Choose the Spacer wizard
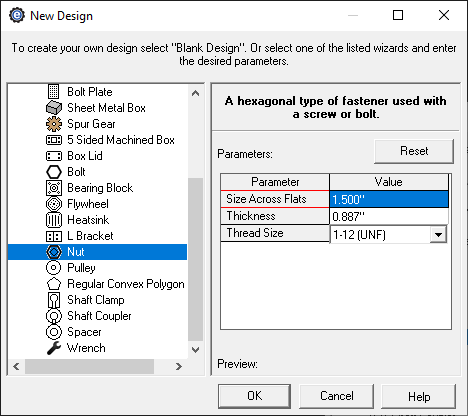This screenshot has width=468, height=416. tap(84, 332)
